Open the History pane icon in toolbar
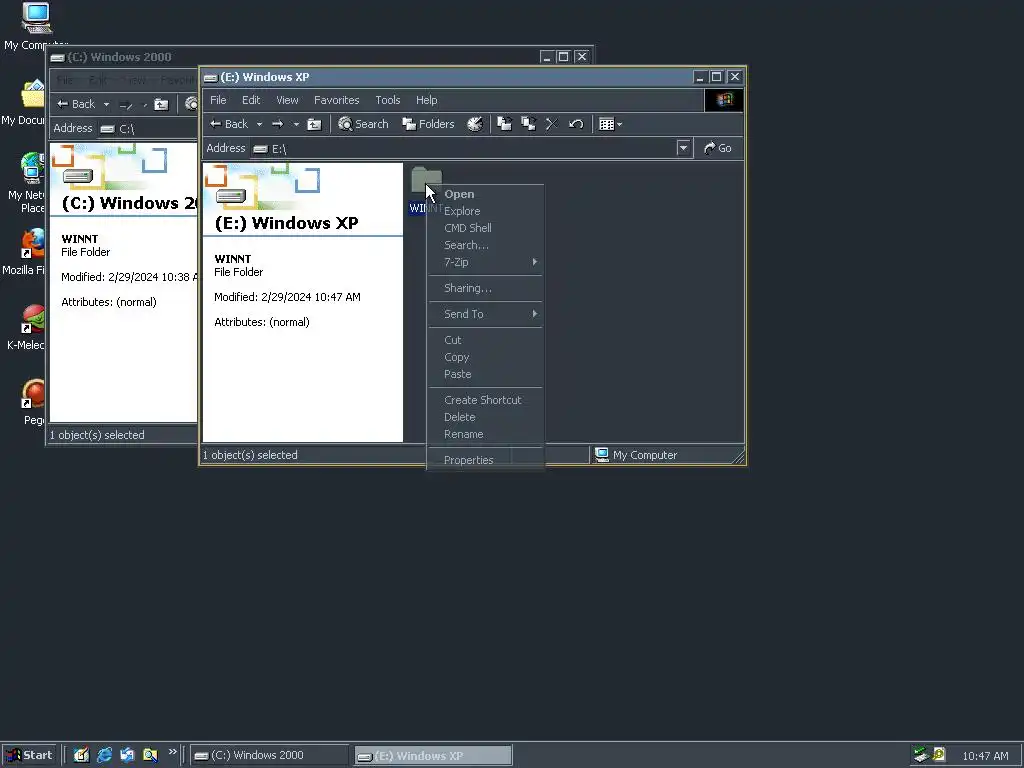Screen dimensions: 1024x768 tap(475, 124)
